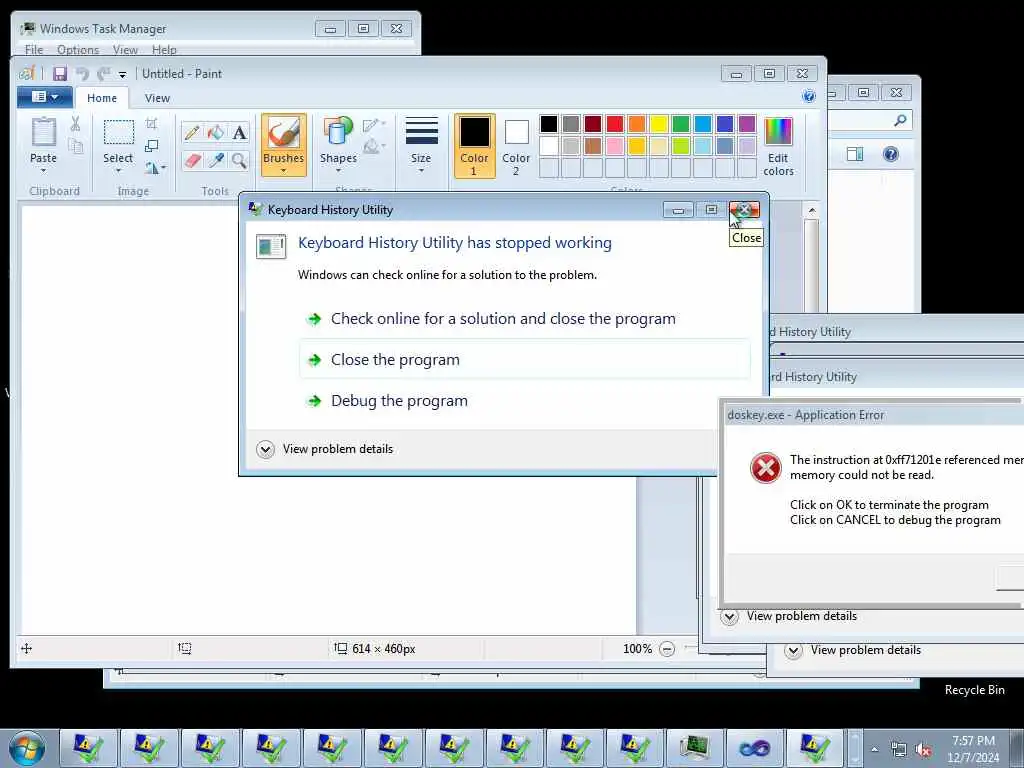Switch to the View ribbon tab in Paint
Viewport: 1024px width, 768px height.
point(157,98)
